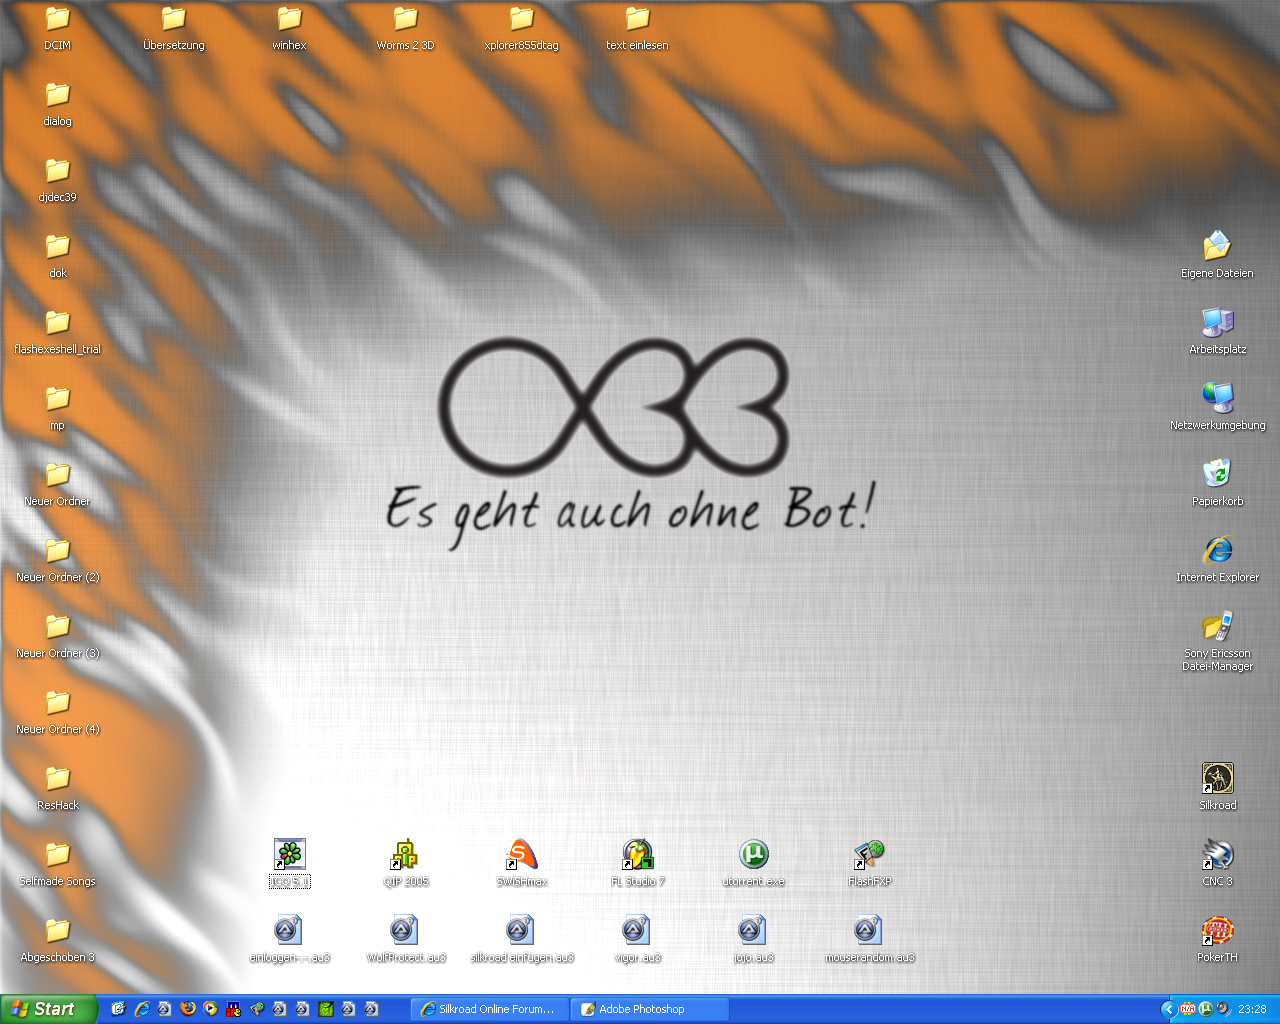Click the Arbeitsplatz desktop icon
The image size is (1280, 1024).
[1217, 323]
